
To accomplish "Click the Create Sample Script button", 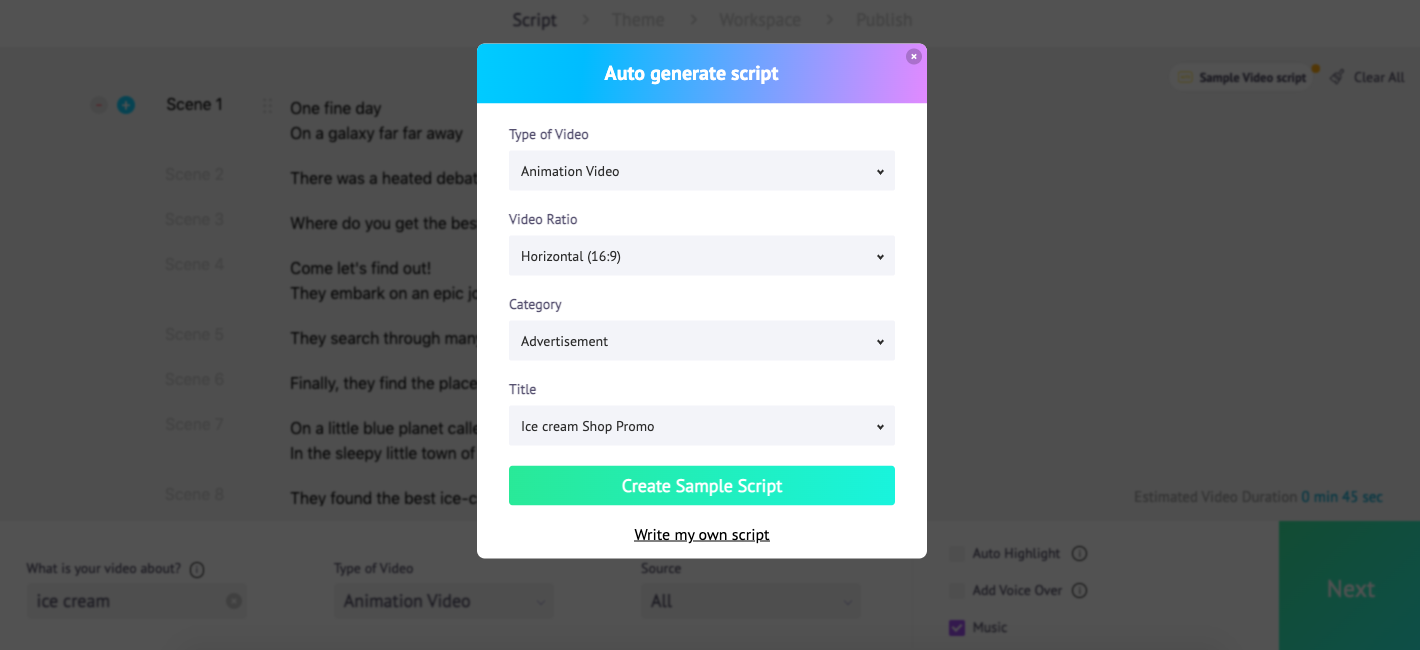I will click(x=702, y=486).
